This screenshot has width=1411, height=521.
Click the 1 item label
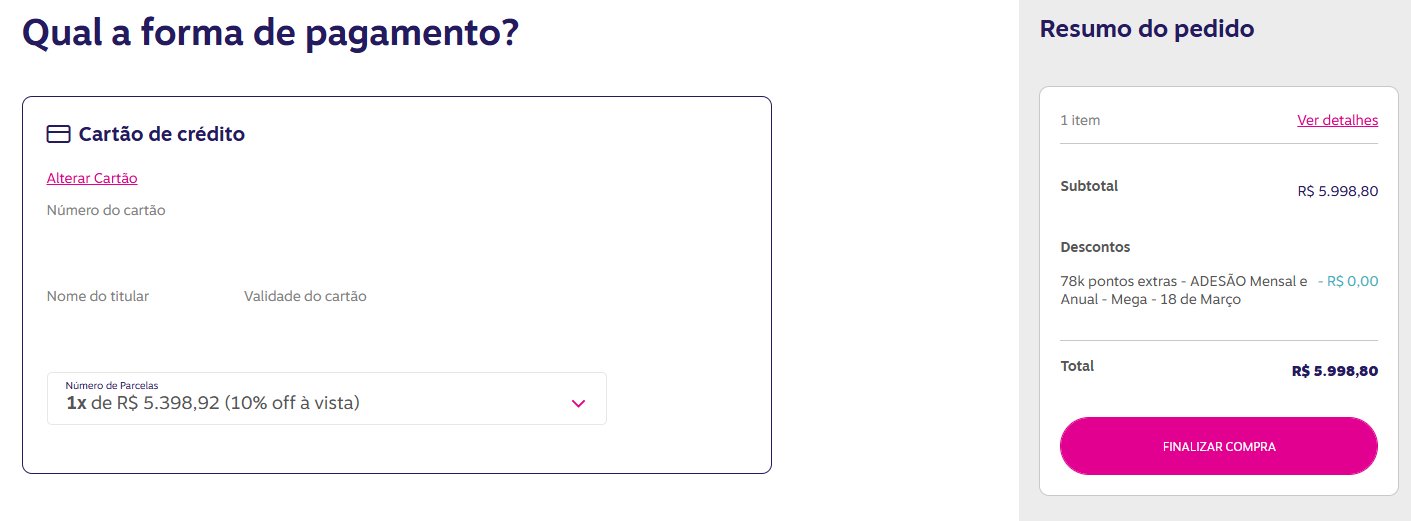(x=1080, y=120)
